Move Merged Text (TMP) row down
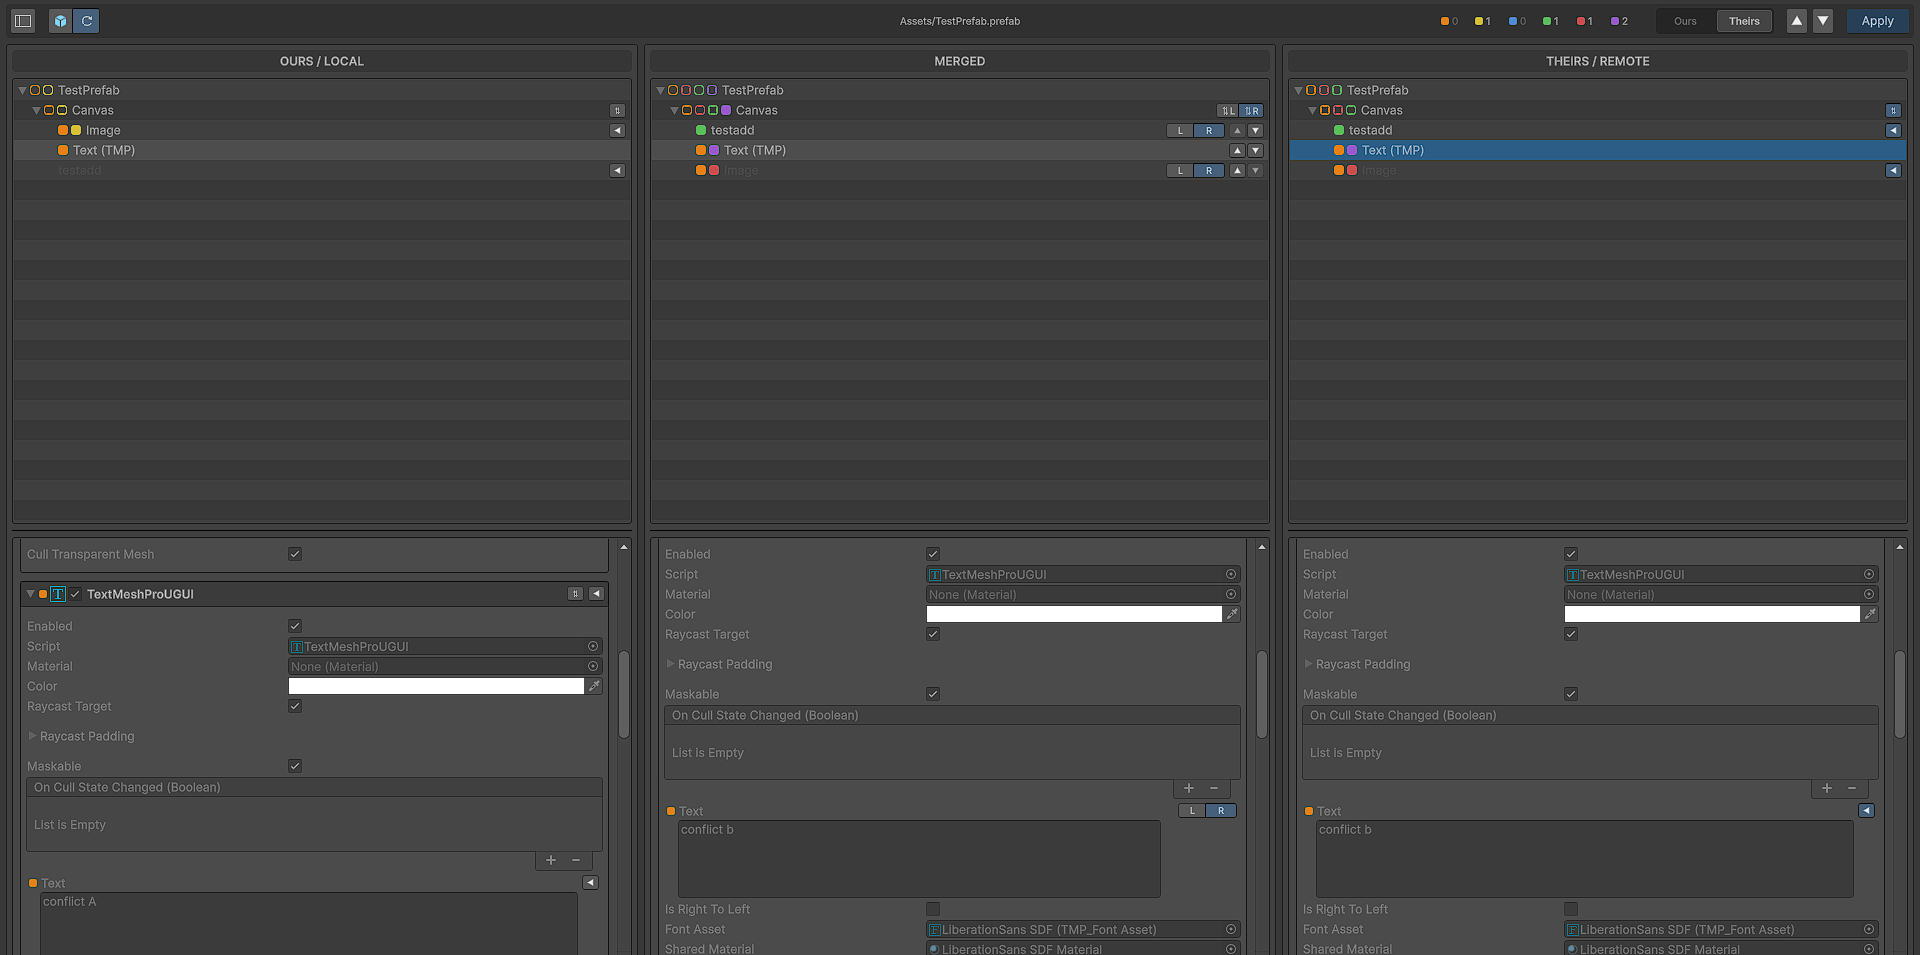 (x=1255, y=151)
